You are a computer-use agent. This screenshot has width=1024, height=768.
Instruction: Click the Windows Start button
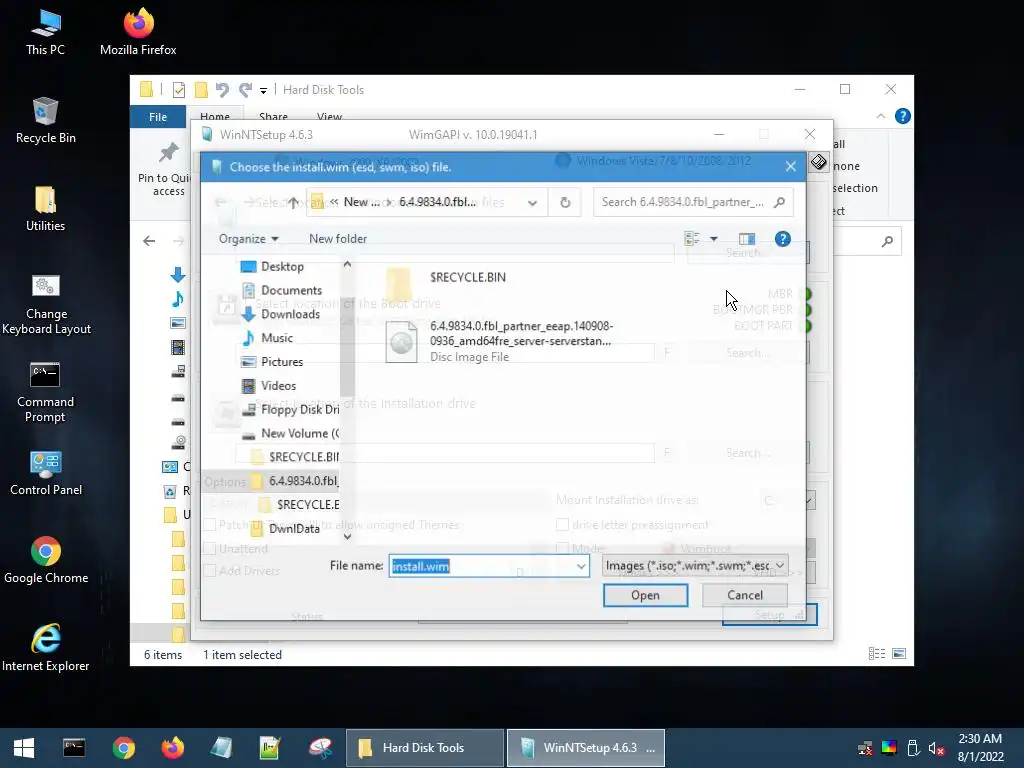click(x=24, y=748)
